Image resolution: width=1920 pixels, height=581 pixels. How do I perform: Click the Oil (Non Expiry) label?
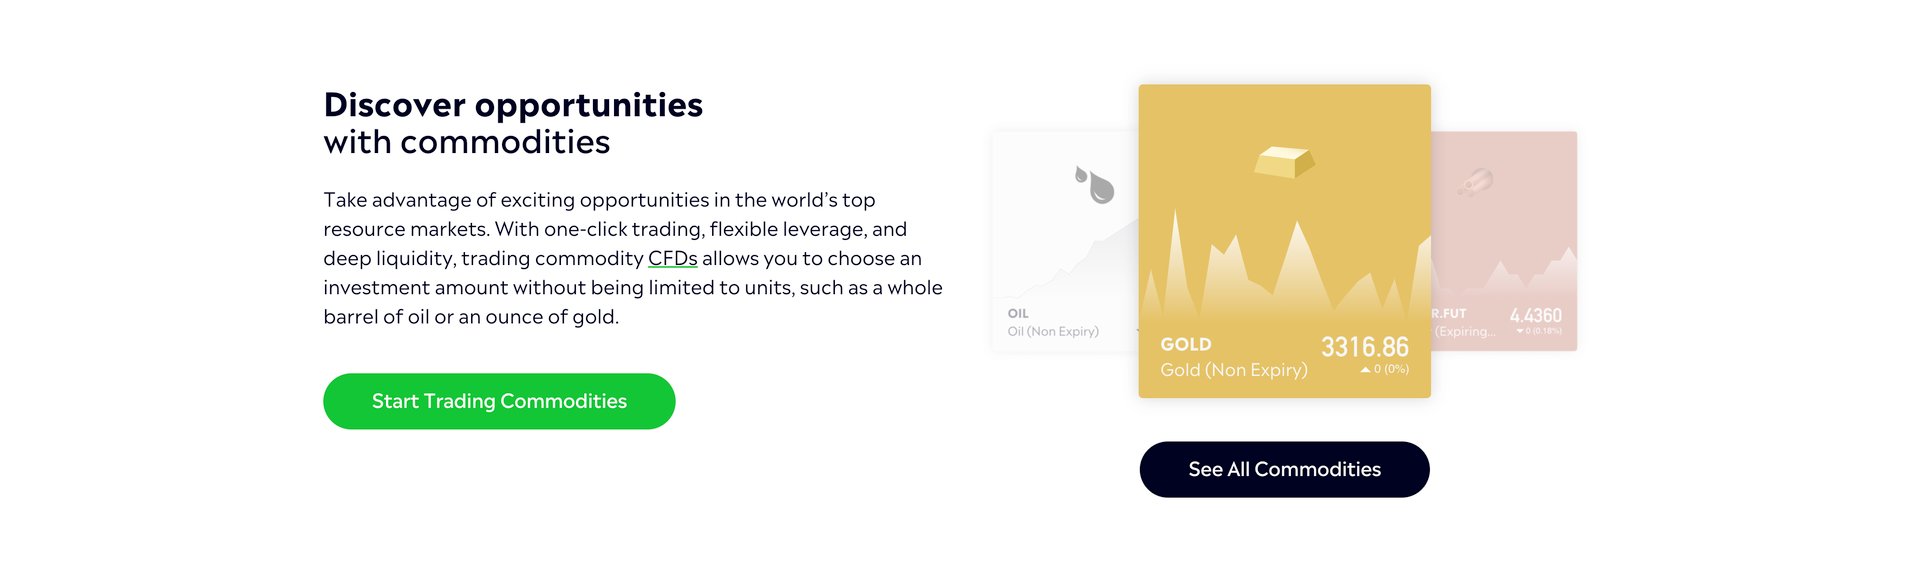pos(1053,331)
